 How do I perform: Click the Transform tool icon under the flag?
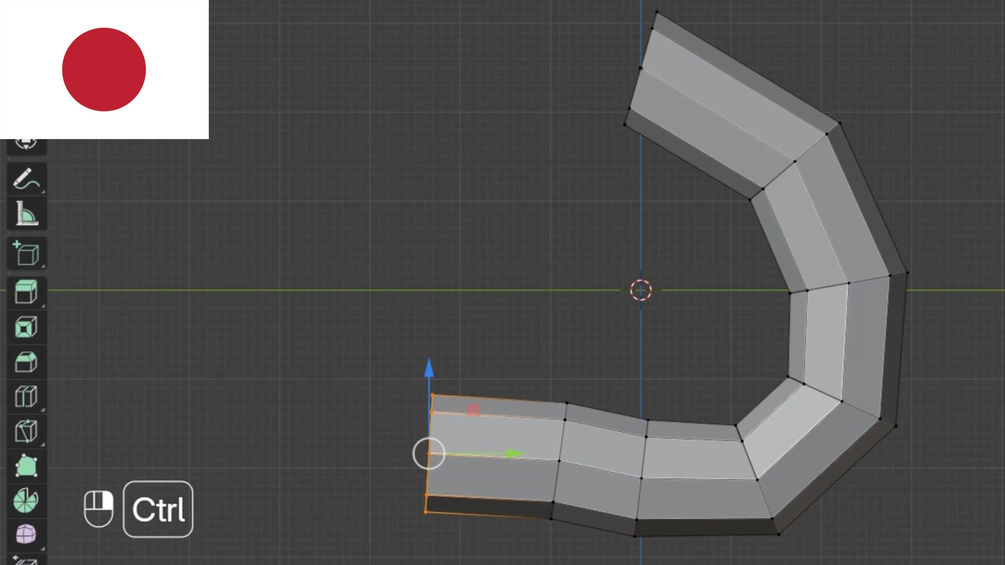(x=26, y=145)
